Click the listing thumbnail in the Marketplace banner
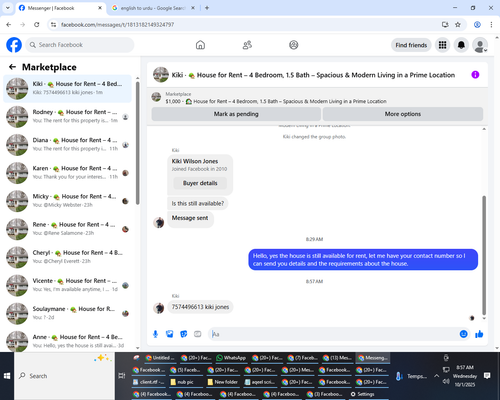 [x=156, y=97]
